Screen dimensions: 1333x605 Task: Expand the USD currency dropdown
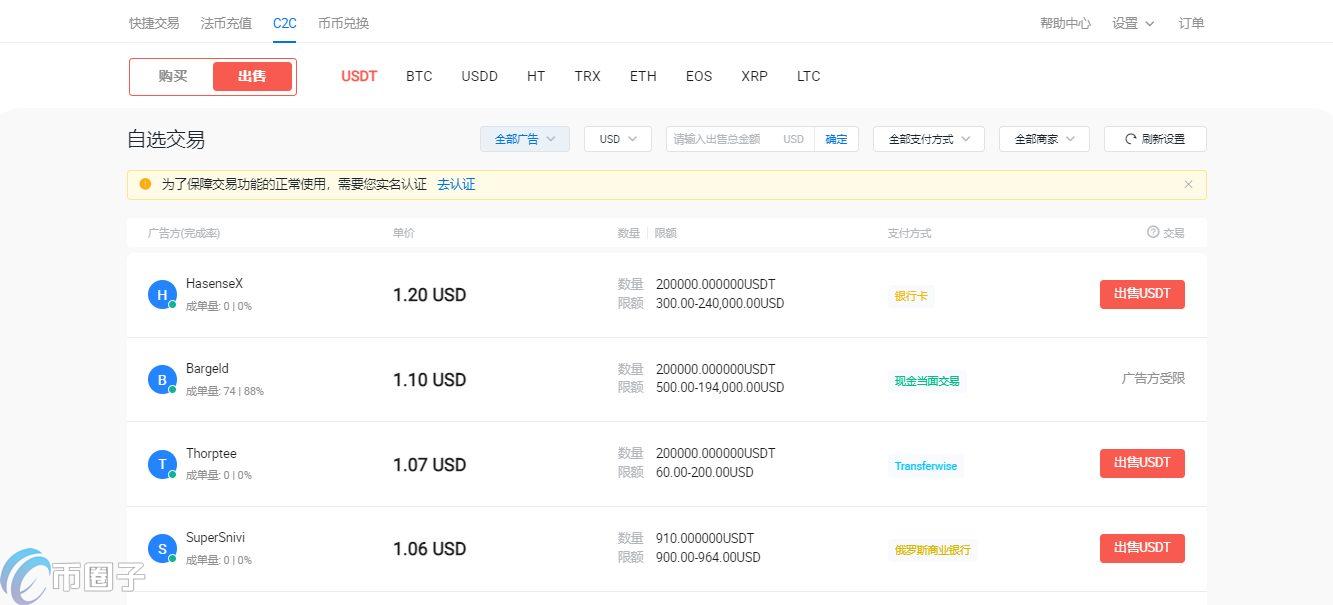click(x=617, y=139)
